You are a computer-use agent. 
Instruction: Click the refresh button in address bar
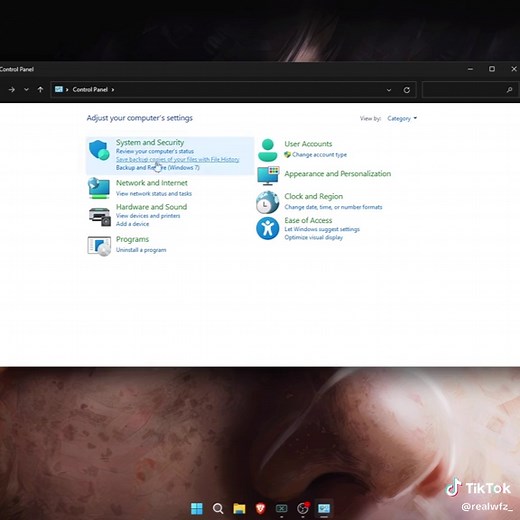[407, 90]
